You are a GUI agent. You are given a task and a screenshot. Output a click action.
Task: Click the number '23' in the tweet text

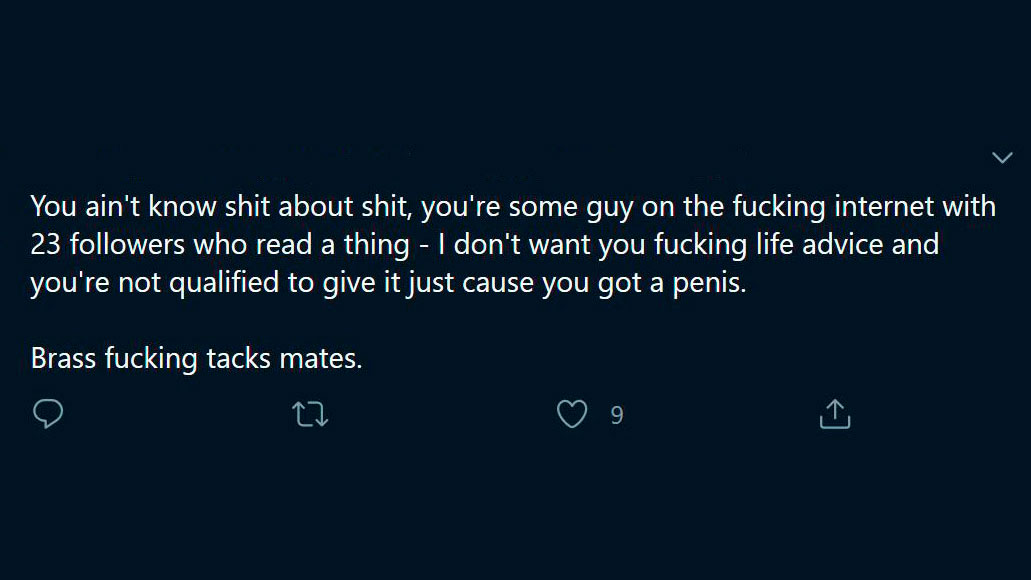[x=45, y=245]
